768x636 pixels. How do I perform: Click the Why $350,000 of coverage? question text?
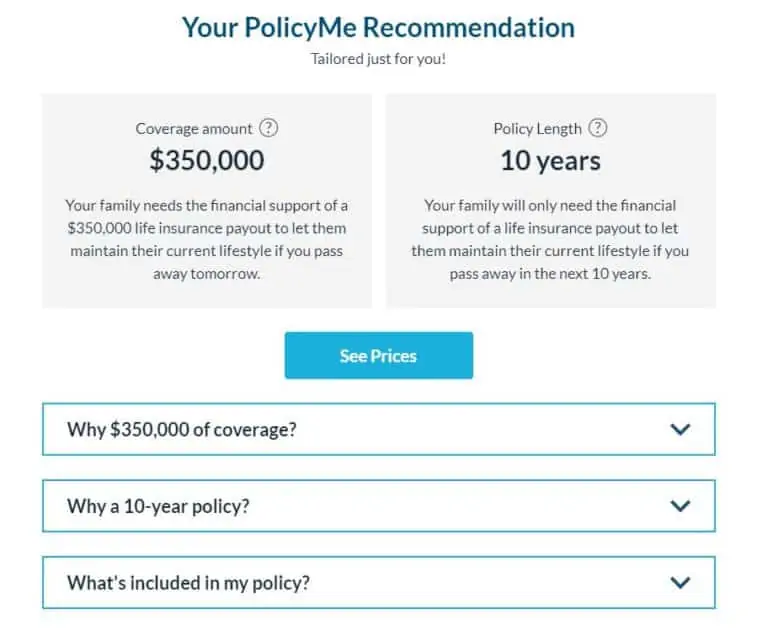(x=182, y=429)
